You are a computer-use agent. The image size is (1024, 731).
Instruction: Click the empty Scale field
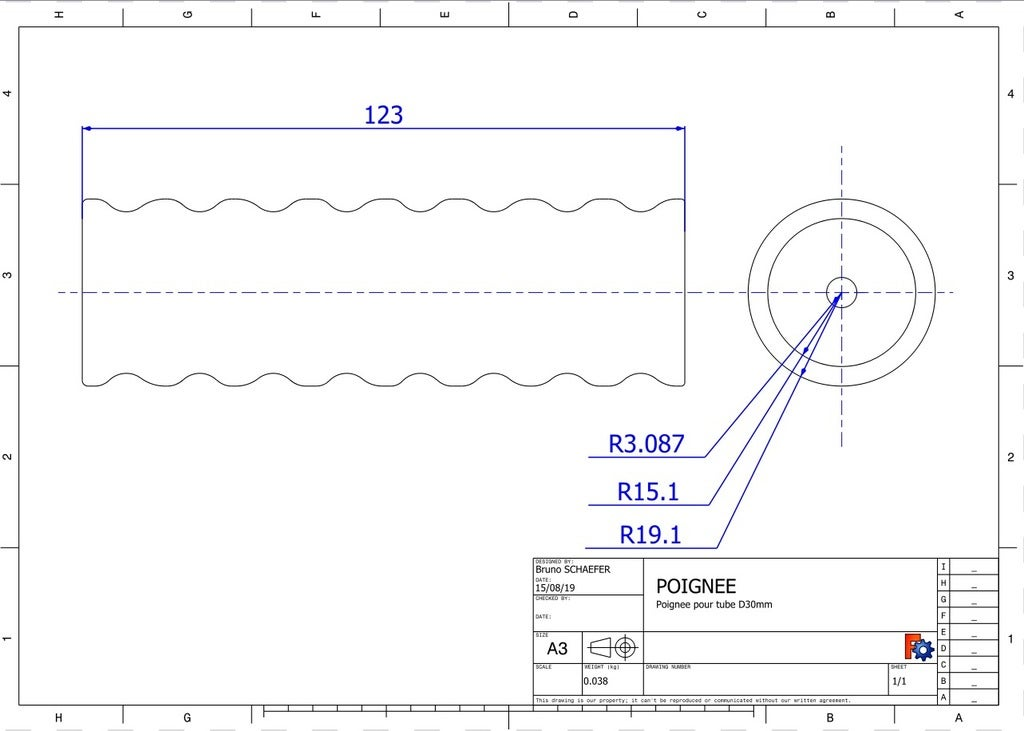[x=557, y=681]
